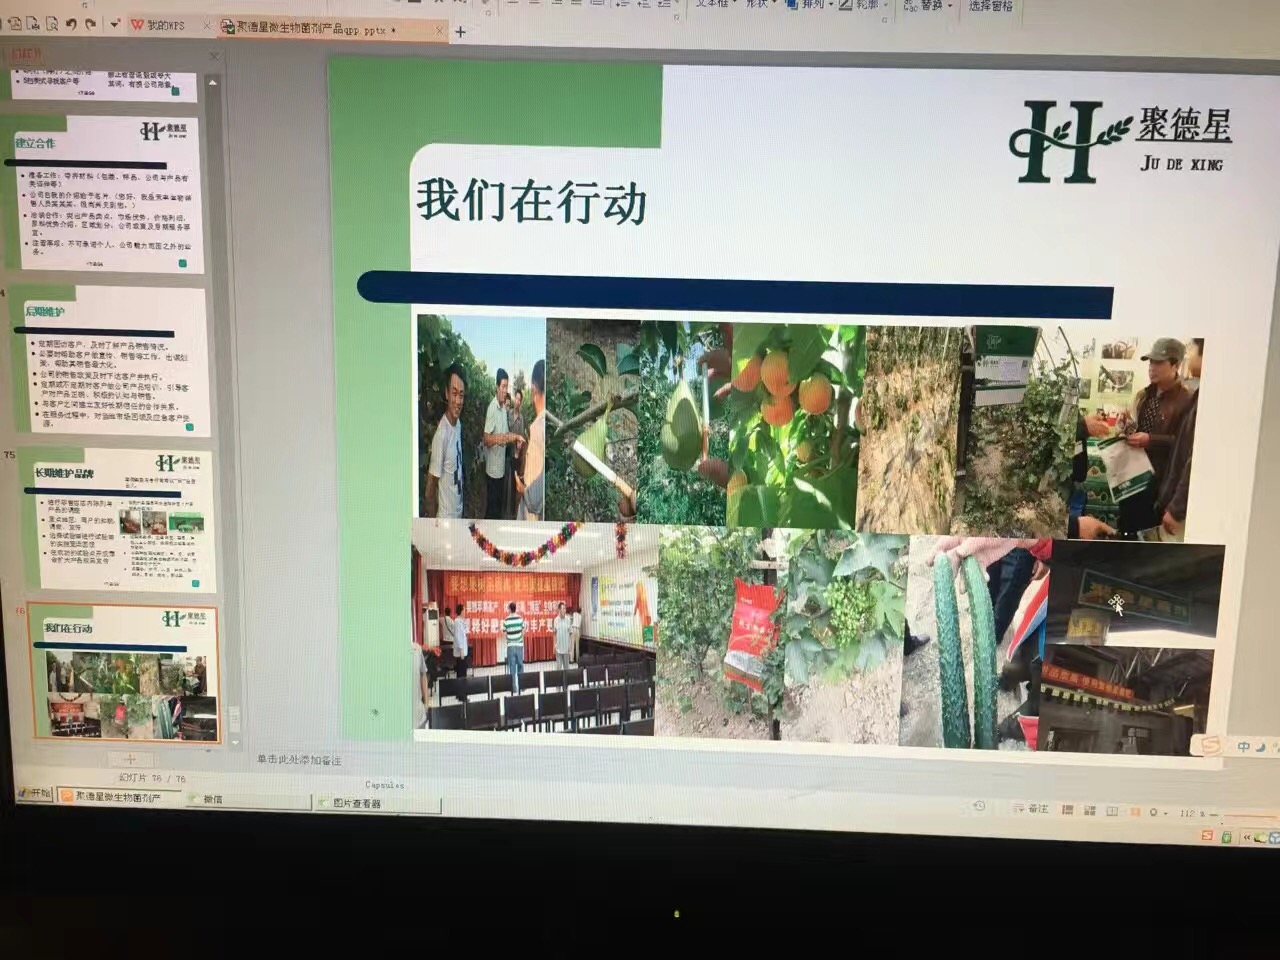The image size is (1280, 960).
Task: Select the 长期维护品牌 slide thumbnail
Action: (122, 520)
